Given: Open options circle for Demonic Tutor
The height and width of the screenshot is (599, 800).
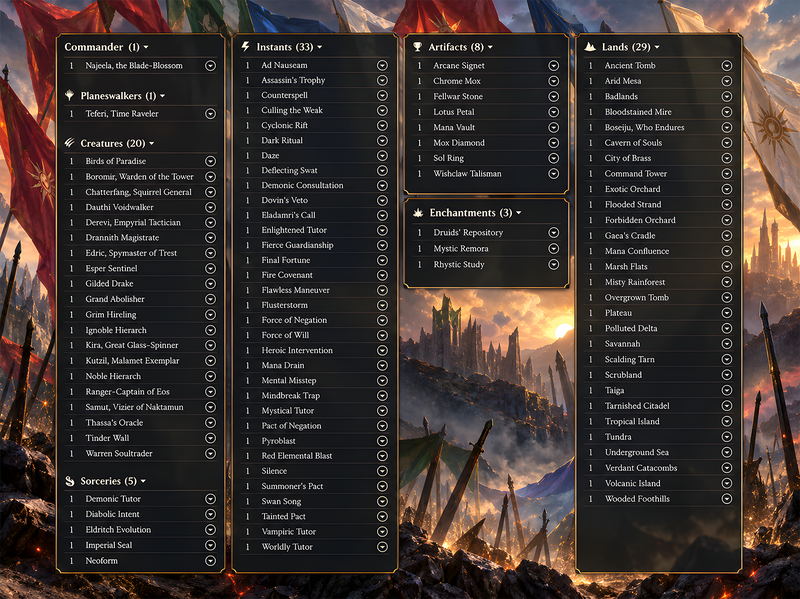Looking at the screenshot, I should (210, 499).
